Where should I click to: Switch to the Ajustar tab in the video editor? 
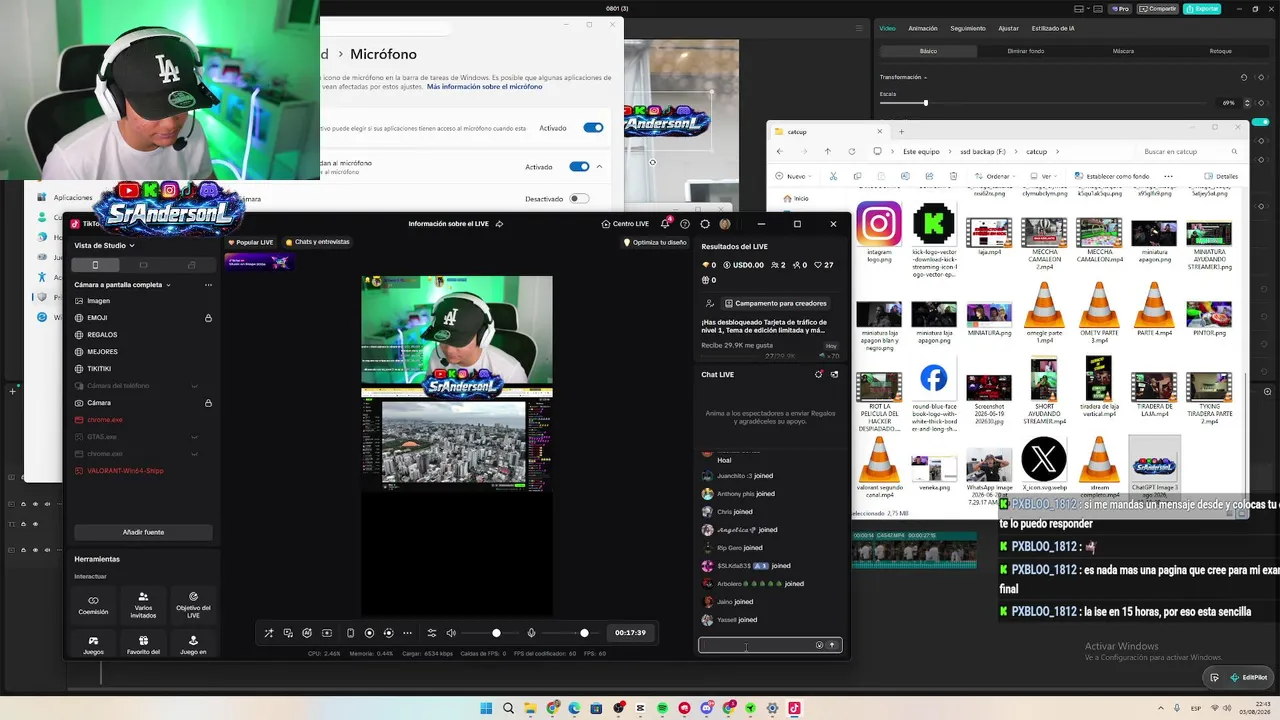(1009, 28)
